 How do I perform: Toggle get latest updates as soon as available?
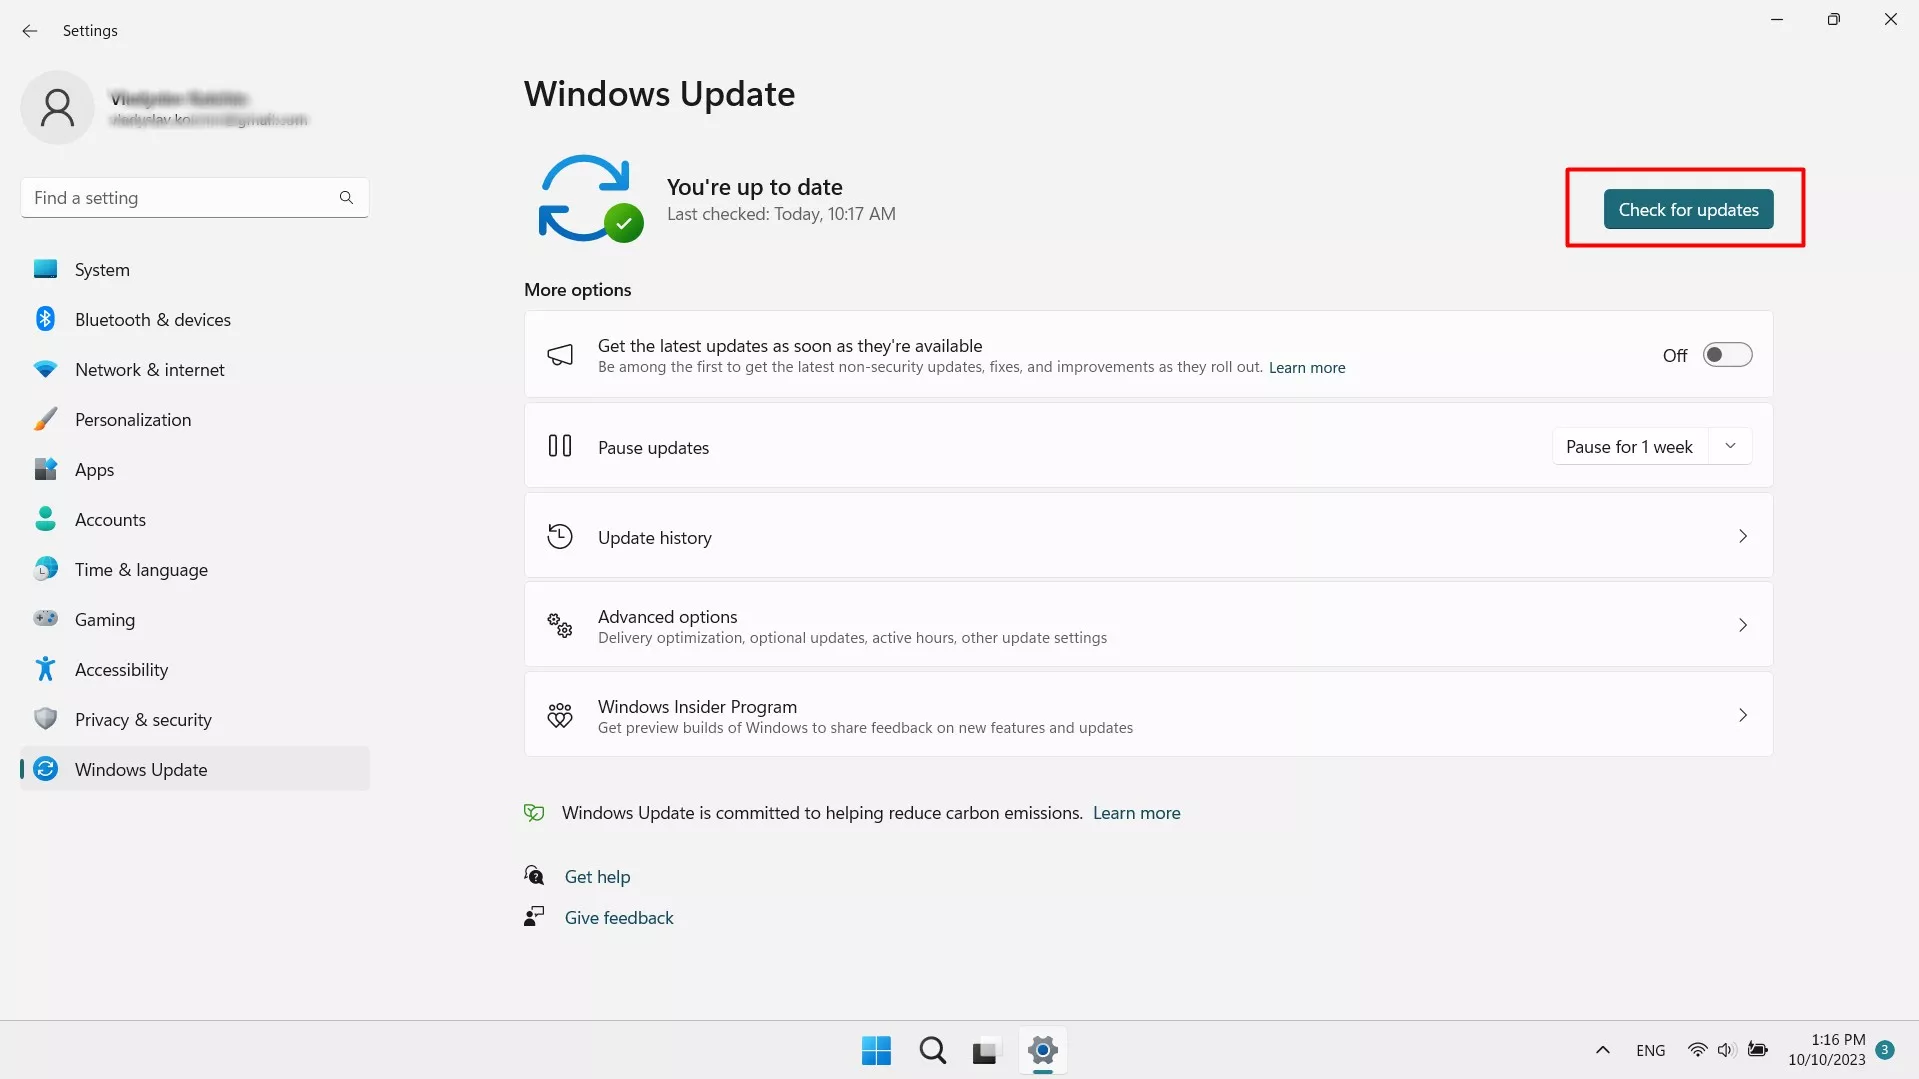(x=1727, y=355)
